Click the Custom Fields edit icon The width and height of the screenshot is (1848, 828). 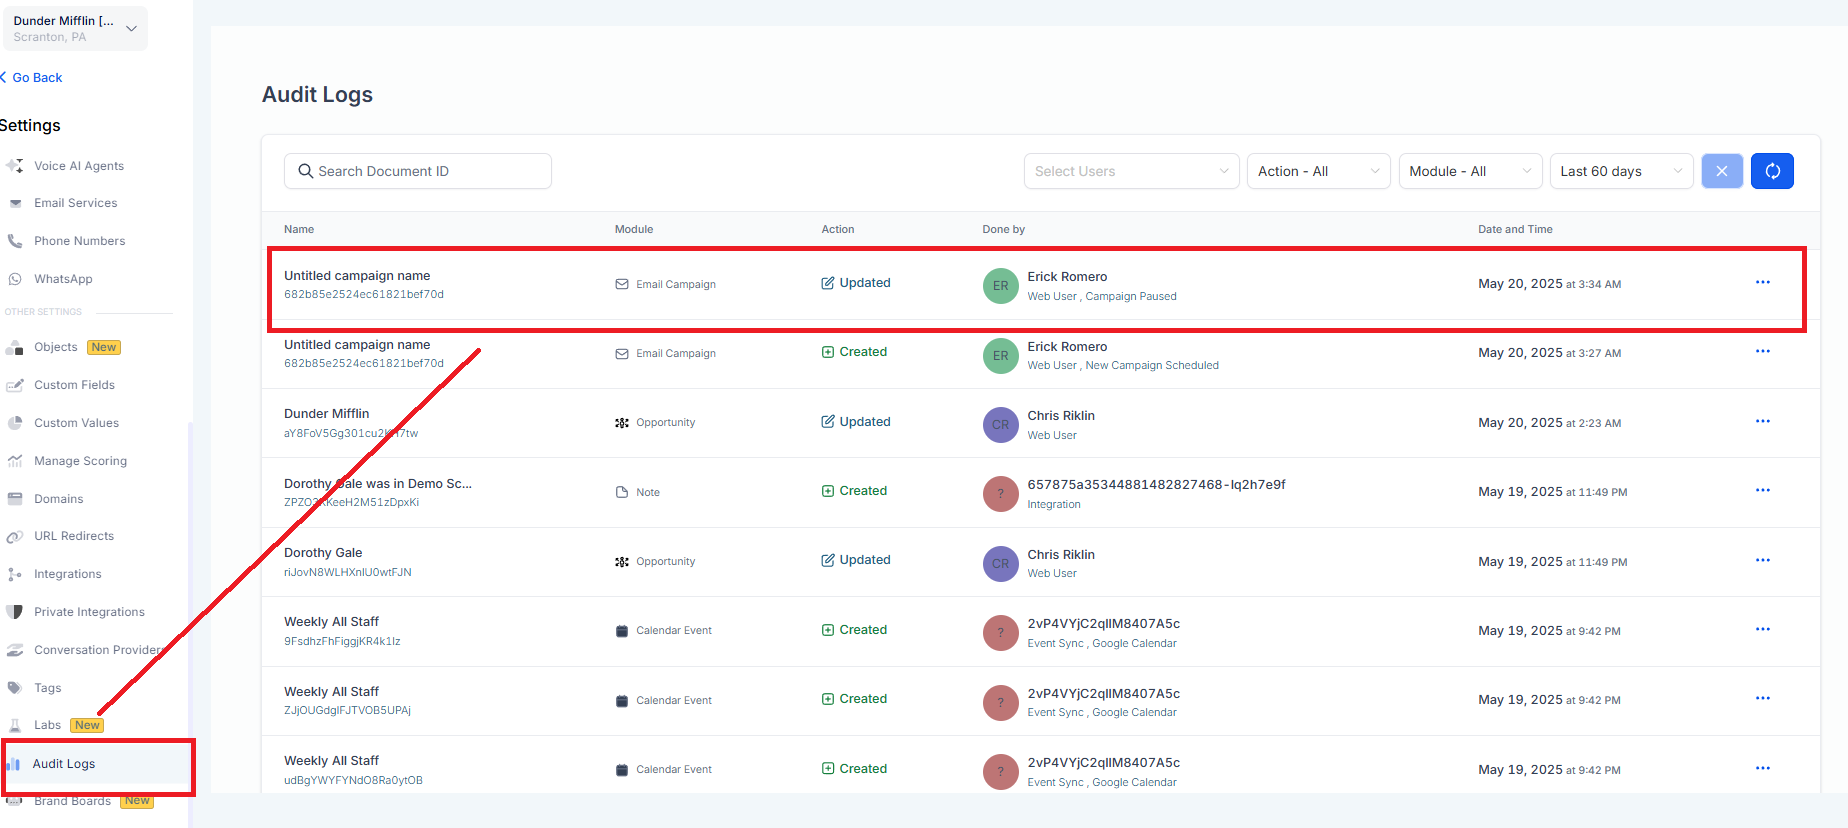pos(15,385)
